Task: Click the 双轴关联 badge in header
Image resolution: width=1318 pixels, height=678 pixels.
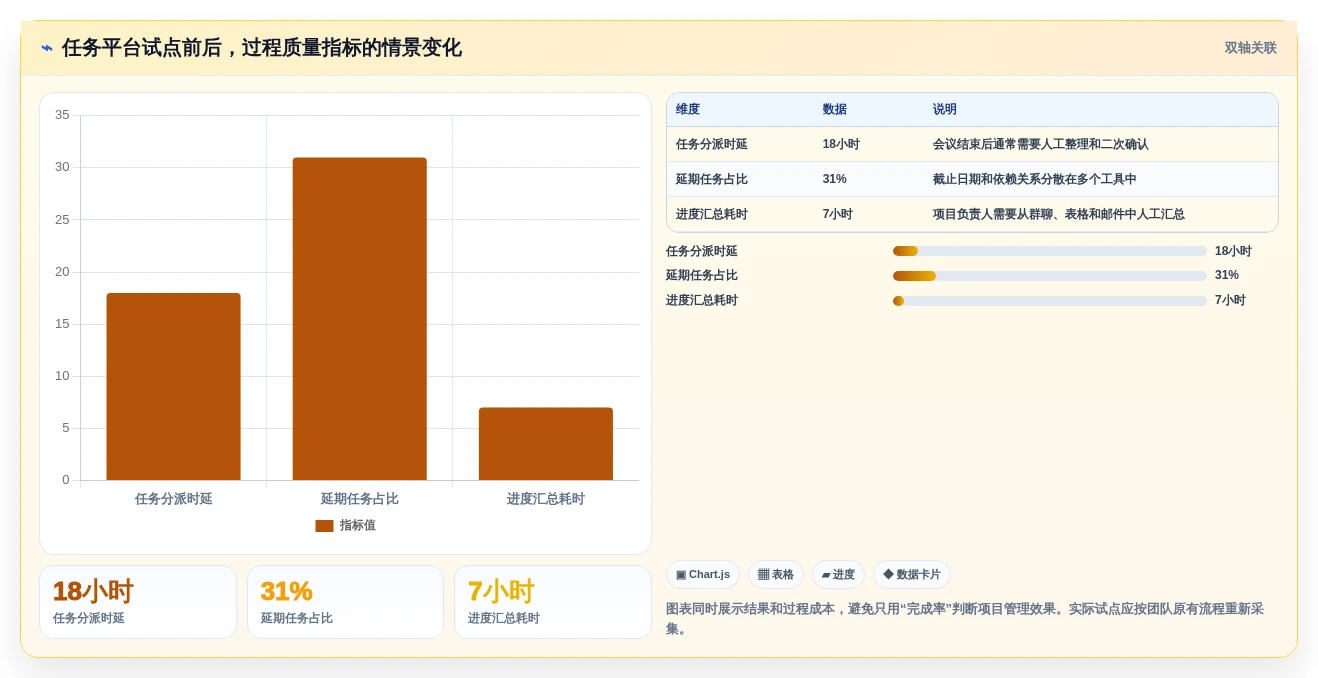Action: point(1250,48)
